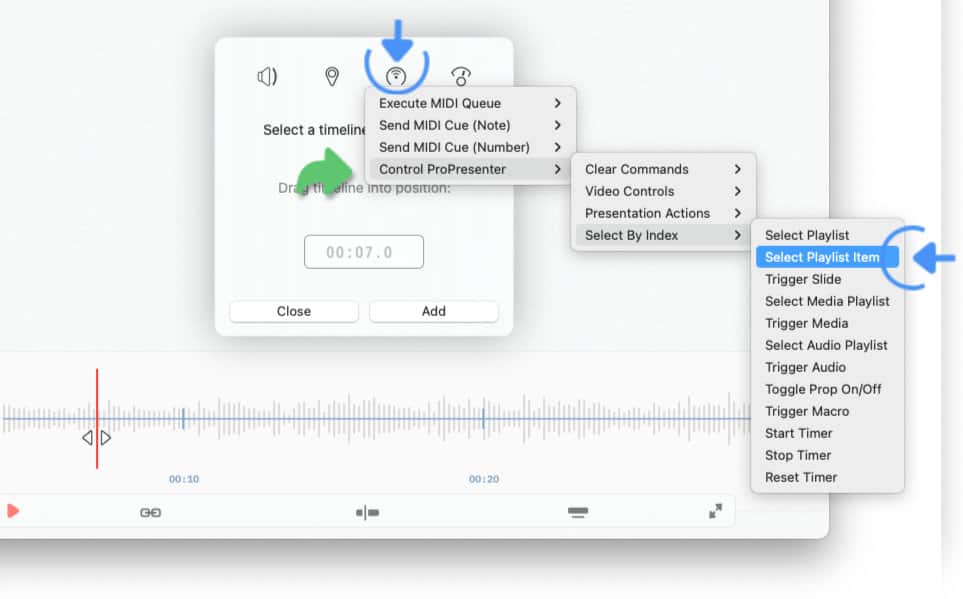Viewport: 963px width, 599px height.
Task: Click the 00:10 timeline time label
Action: [x=184, y=479]
